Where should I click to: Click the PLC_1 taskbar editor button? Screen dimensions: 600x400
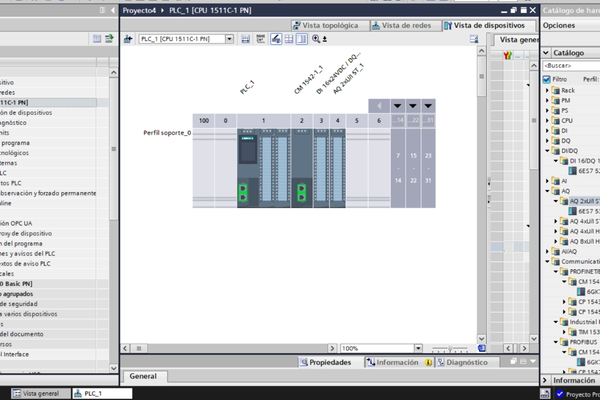[x=88, y=394]
